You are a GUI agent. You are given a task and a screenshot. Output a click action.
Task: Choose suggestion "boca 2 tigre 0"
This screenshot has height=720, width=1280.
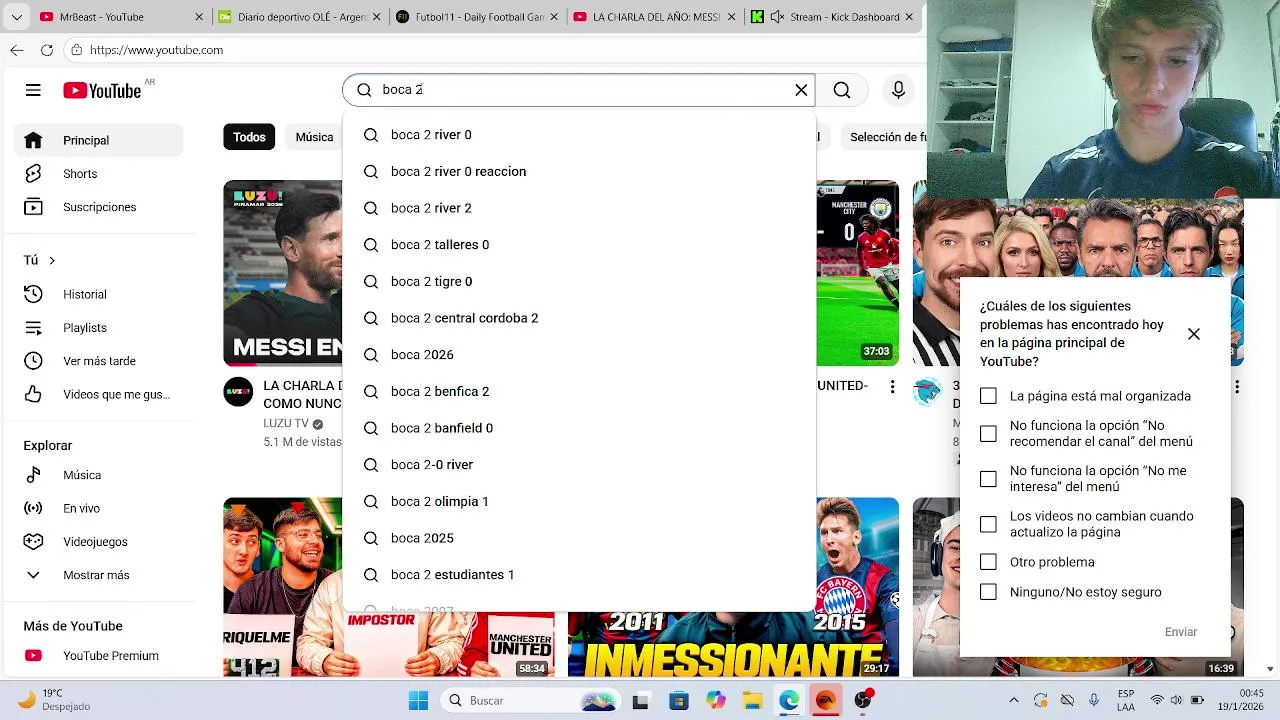579,282
